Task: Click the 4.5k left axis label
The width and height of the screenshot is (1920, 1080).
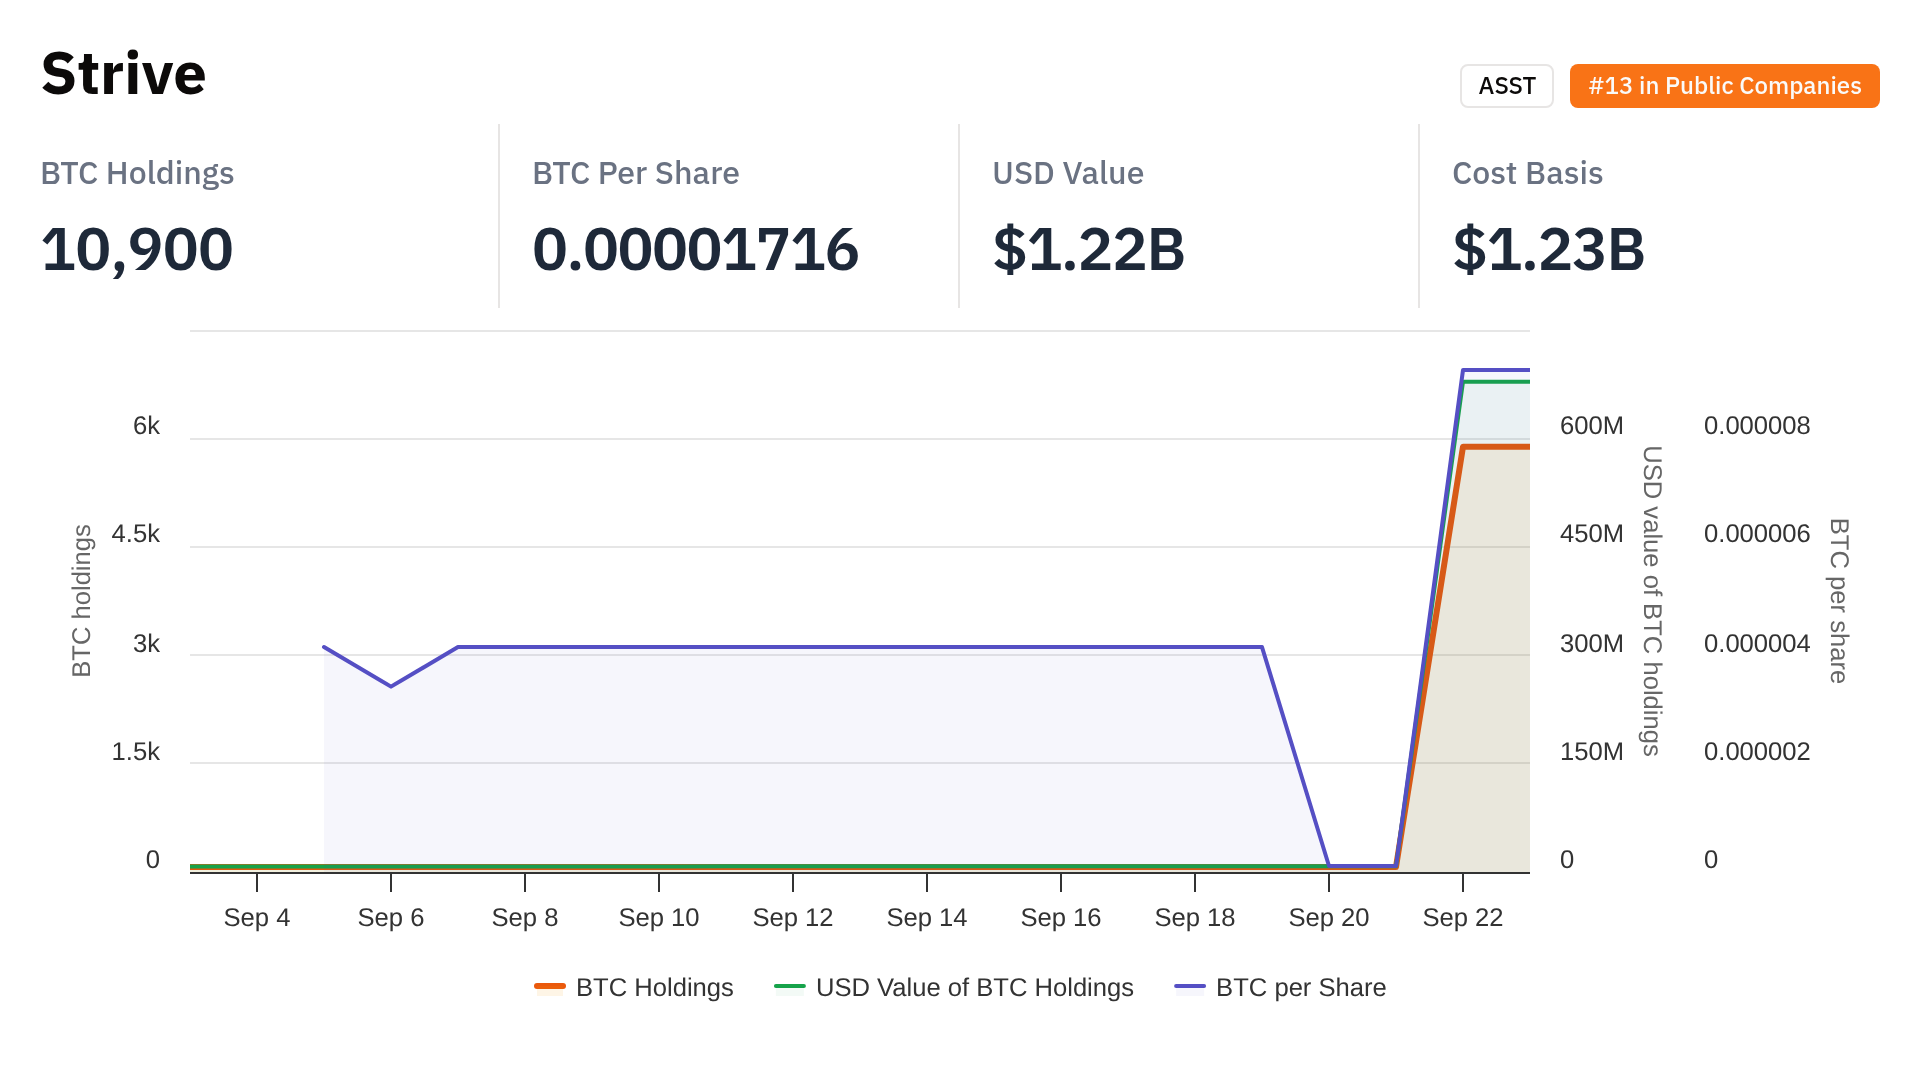Action: point(136,533)
